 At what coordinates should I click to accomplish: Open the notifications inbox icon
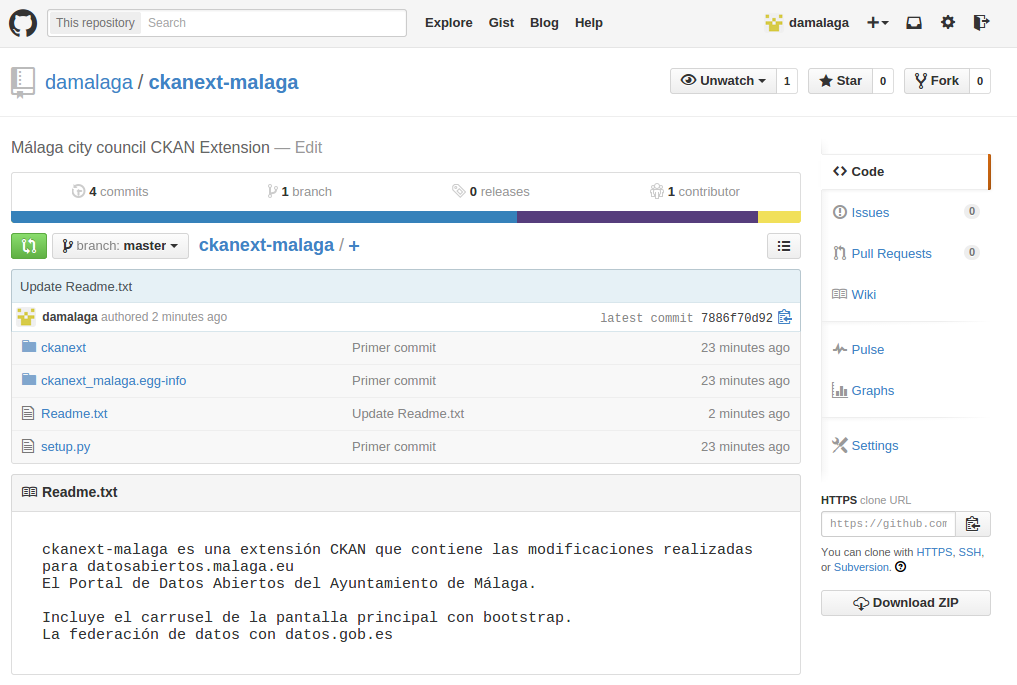[914, 23]
